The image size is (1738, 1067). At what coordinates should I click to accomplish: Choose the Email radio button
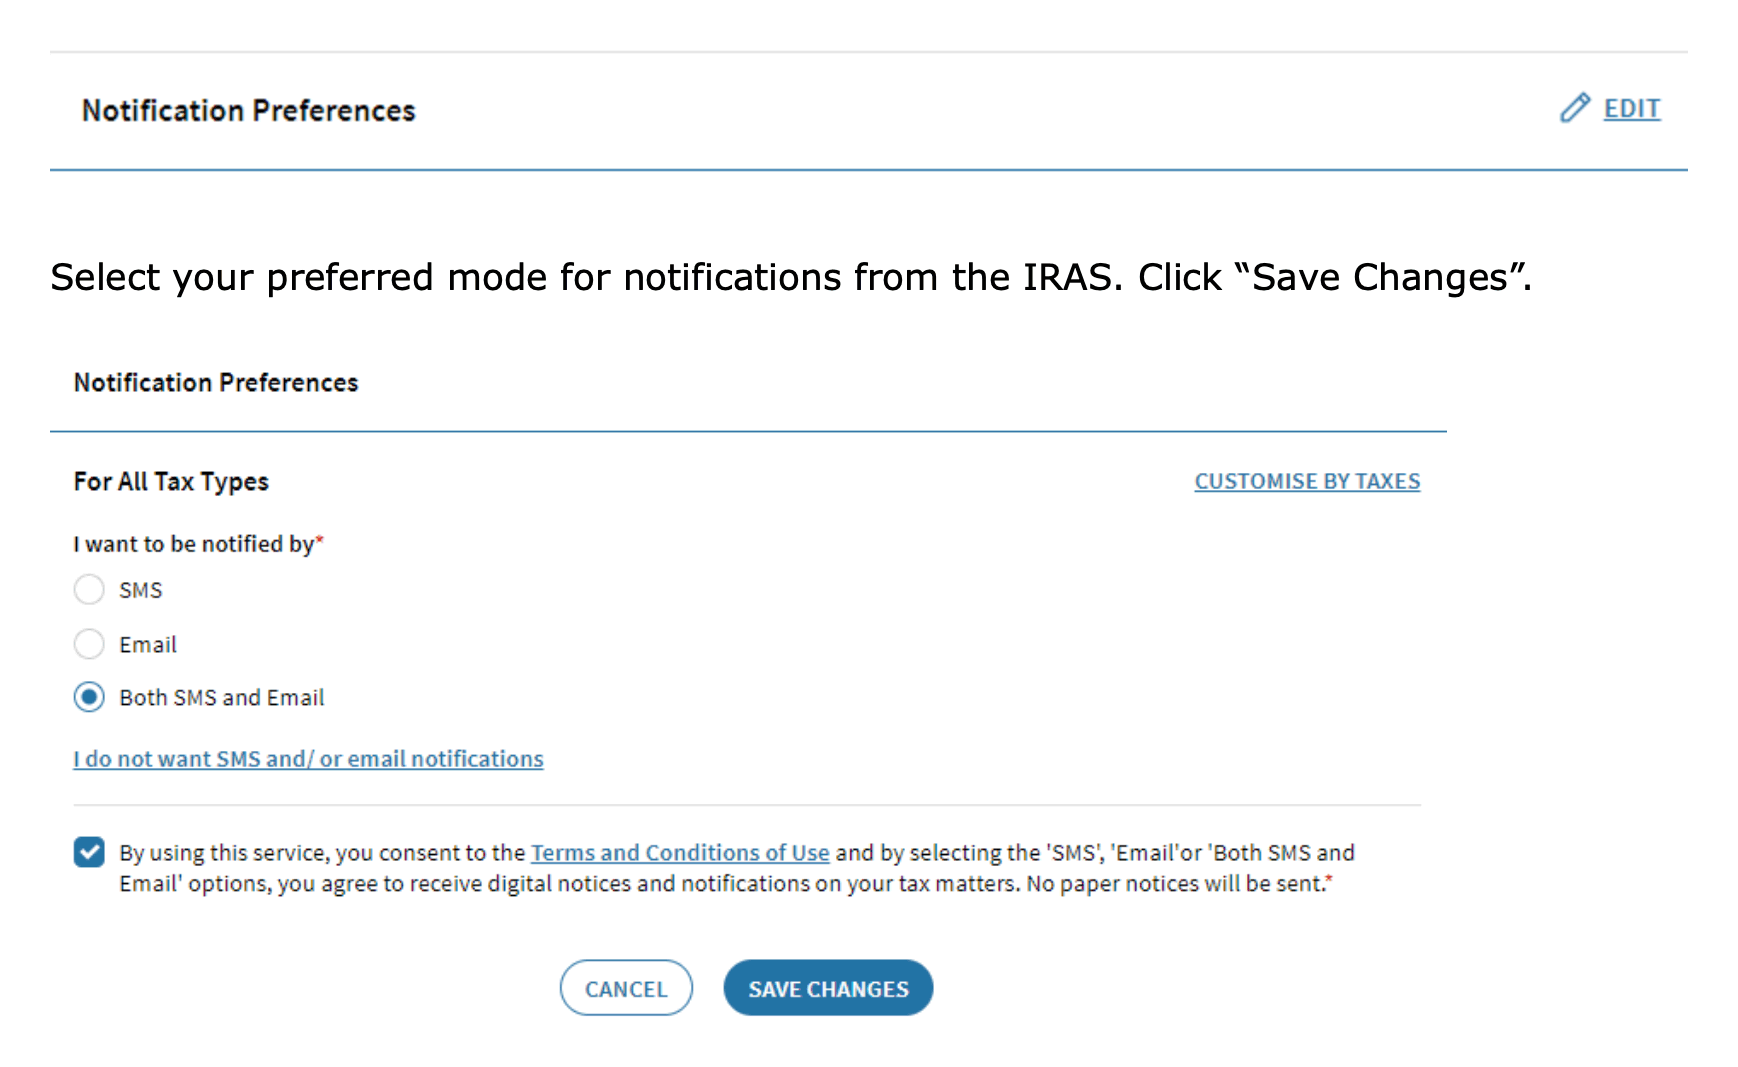(89, 644)
